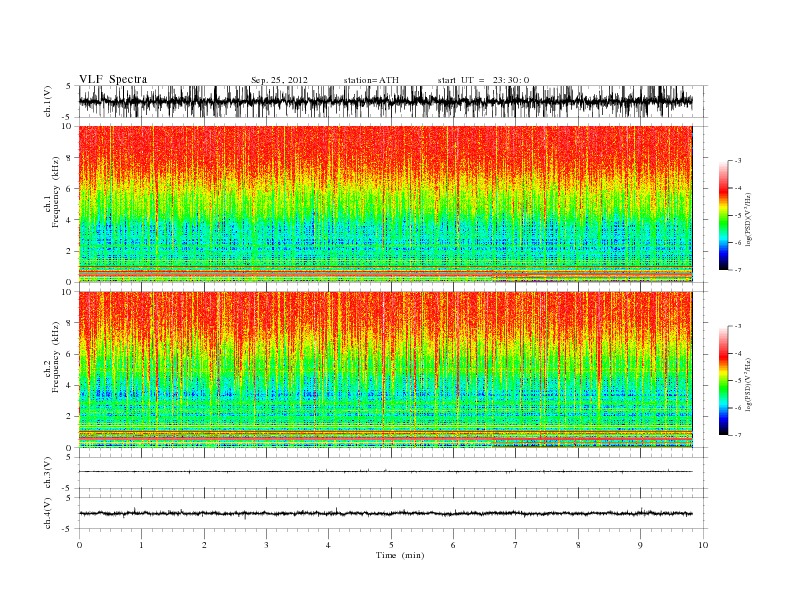
Task: Click the 'start UT = 23:30:0' label
Action: click(483, 80)
